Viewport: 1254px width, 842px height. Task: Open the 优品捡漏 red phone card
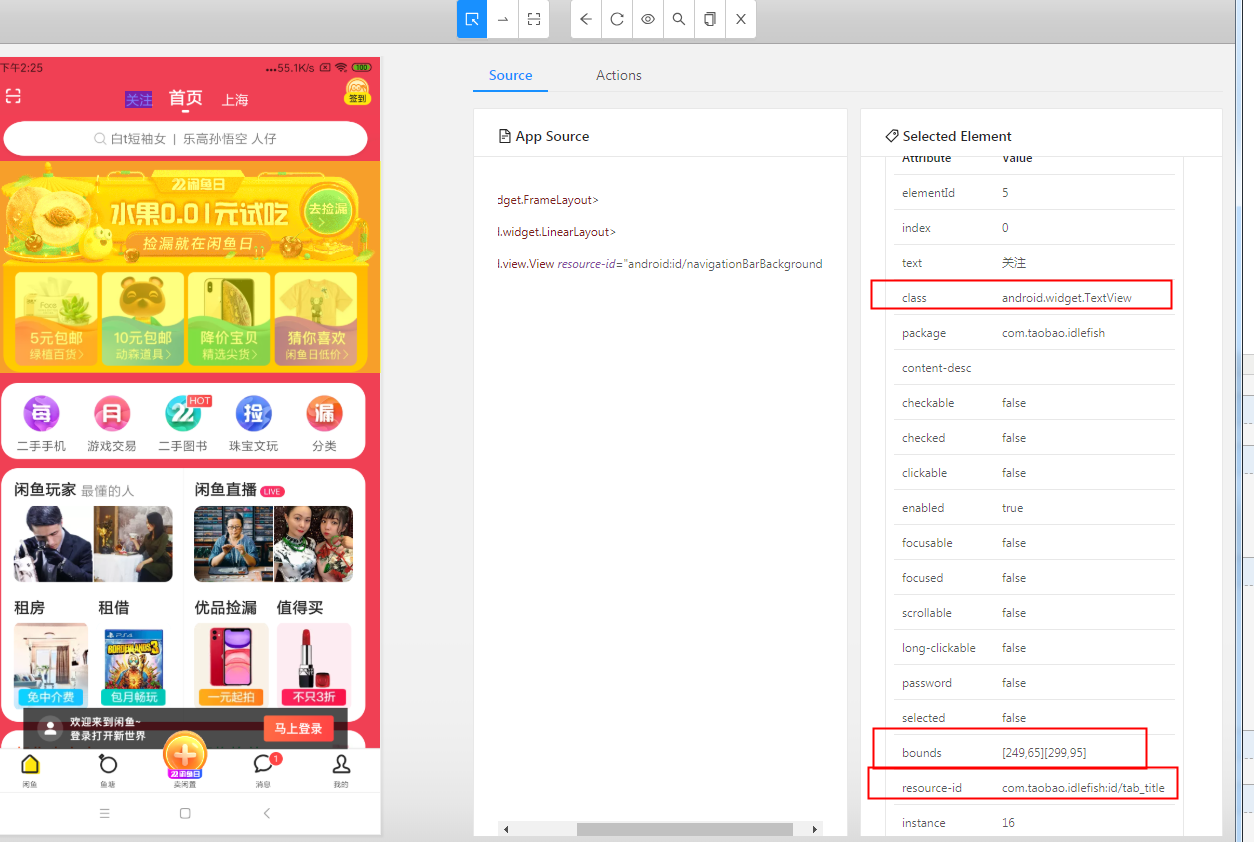click(x=232, y=664)
